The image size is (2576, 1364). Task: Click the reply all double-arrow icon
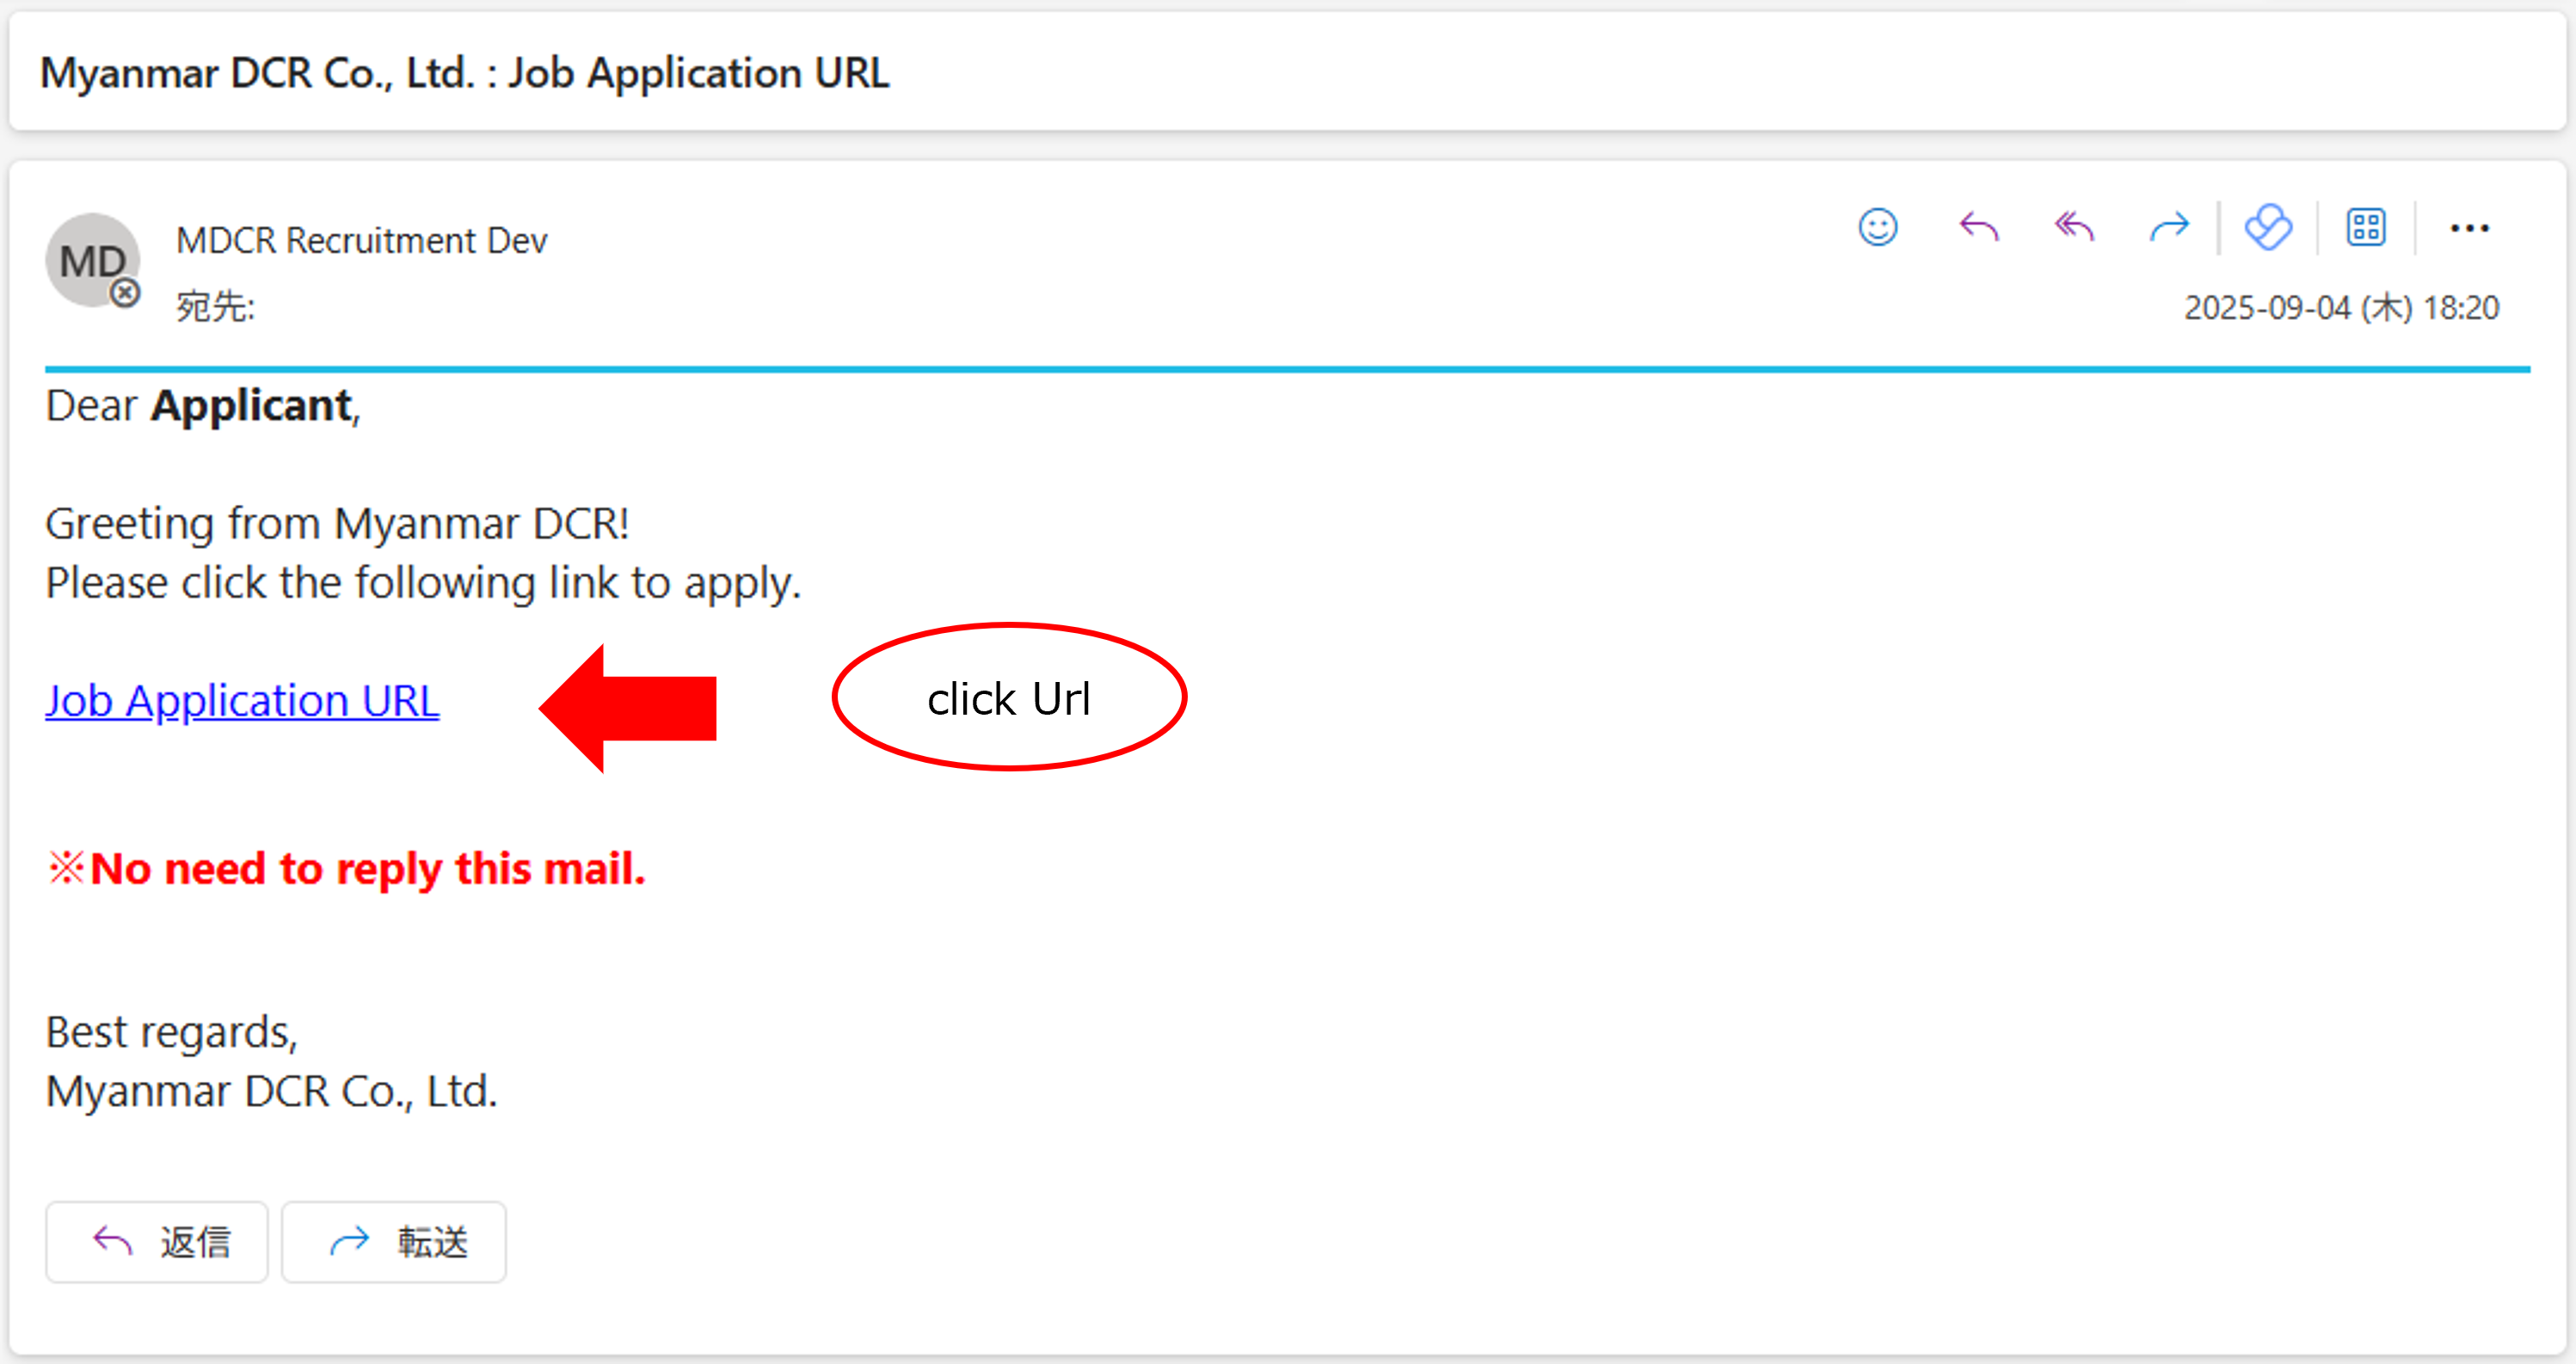click(x=2074, y=227)
